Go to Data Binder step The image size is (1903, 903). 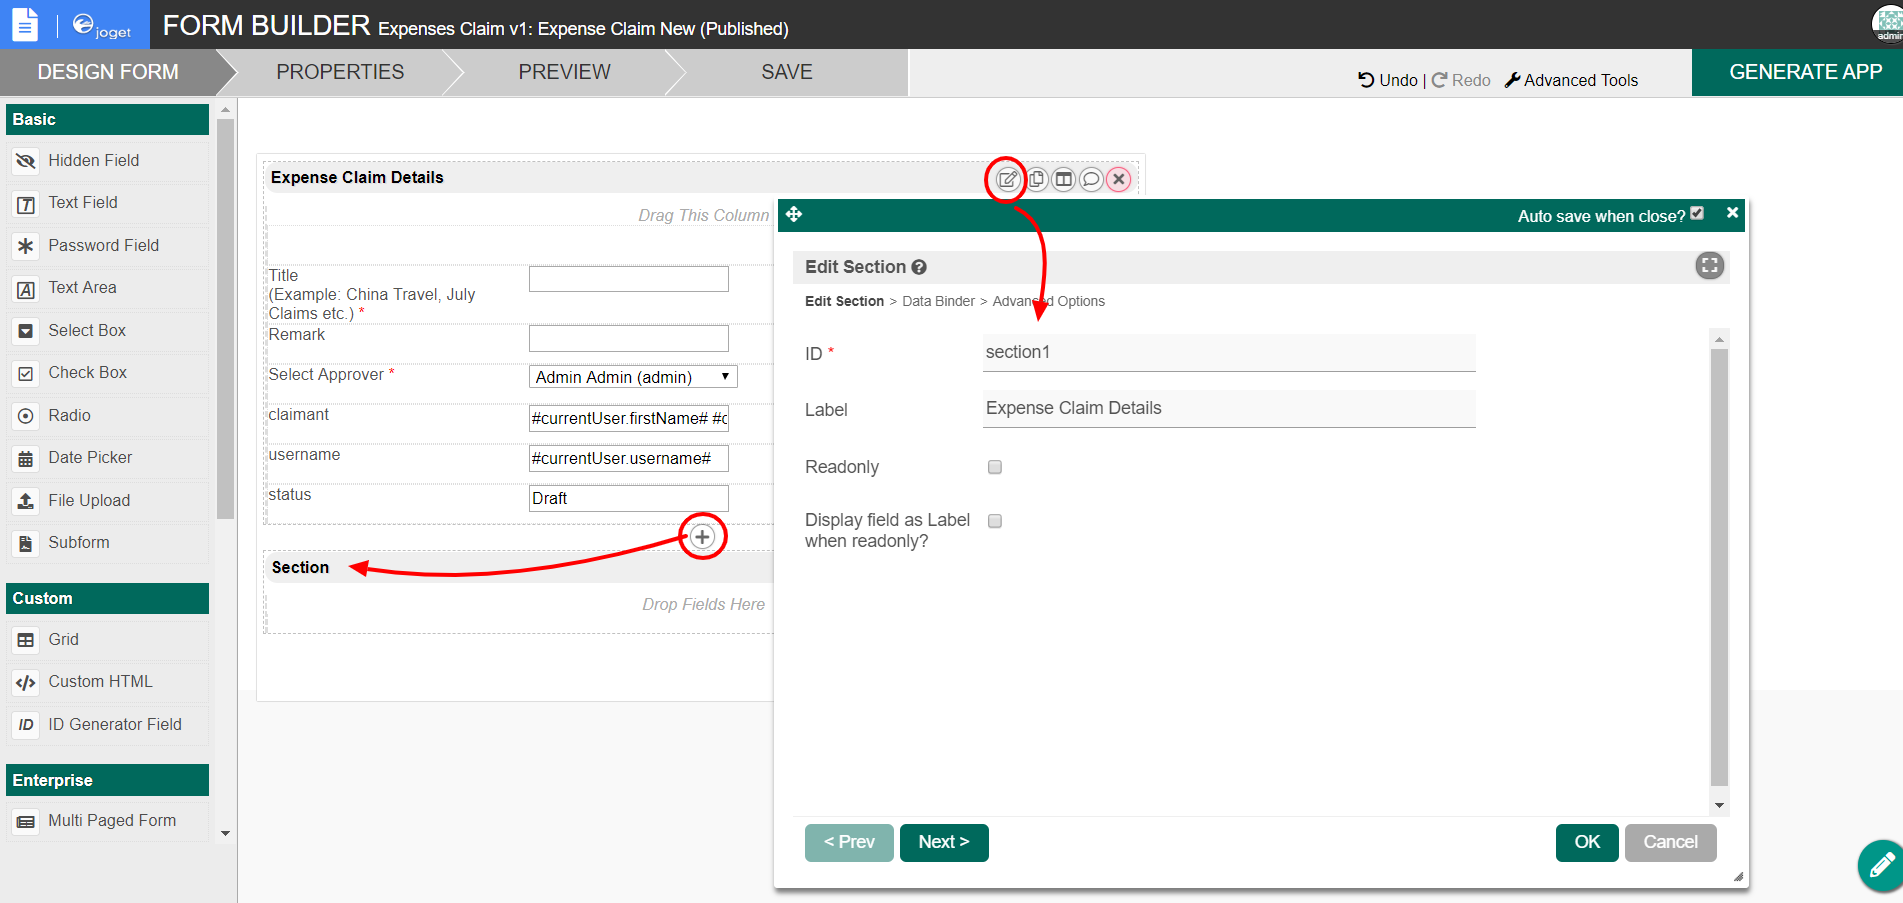coord(938,301)
